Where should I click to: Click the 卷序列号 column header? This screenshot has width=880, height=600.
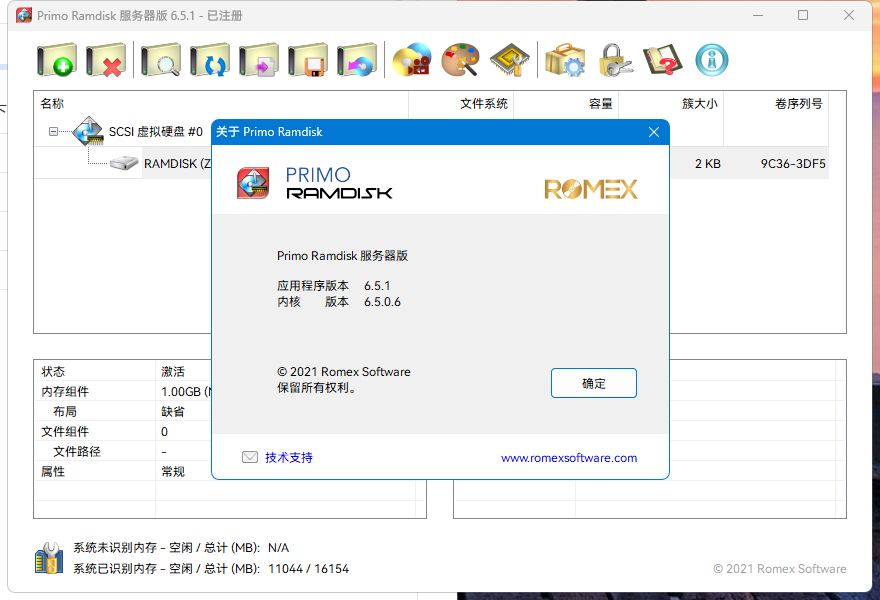[x=776, y=104]
